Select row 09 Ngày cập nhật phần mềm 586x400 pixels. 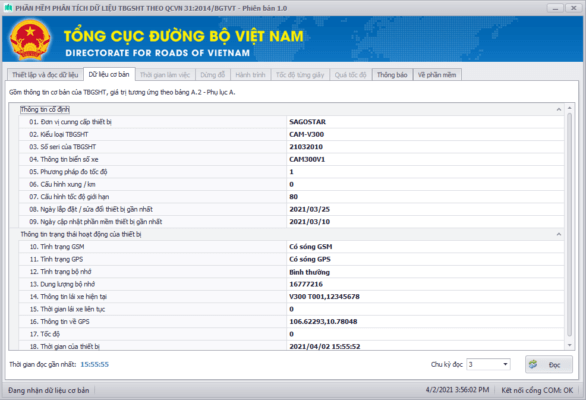click(x=292, y=222)
